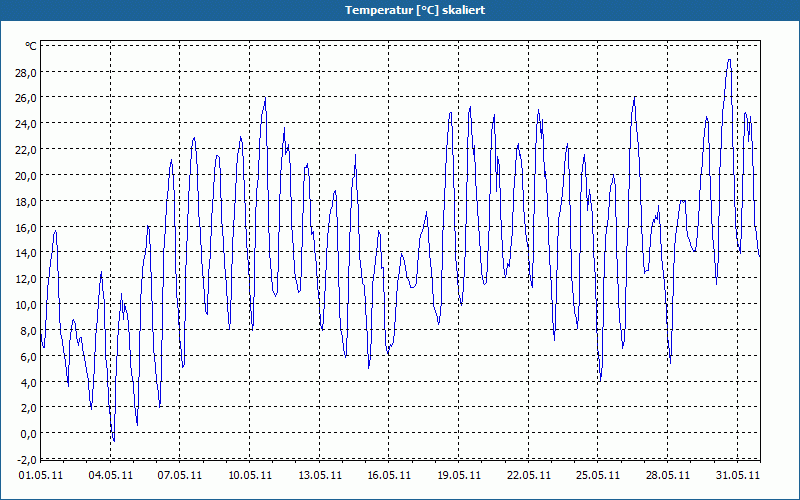
Task: Click the 14,0 y-axis label
Action: tap(26, 253)
